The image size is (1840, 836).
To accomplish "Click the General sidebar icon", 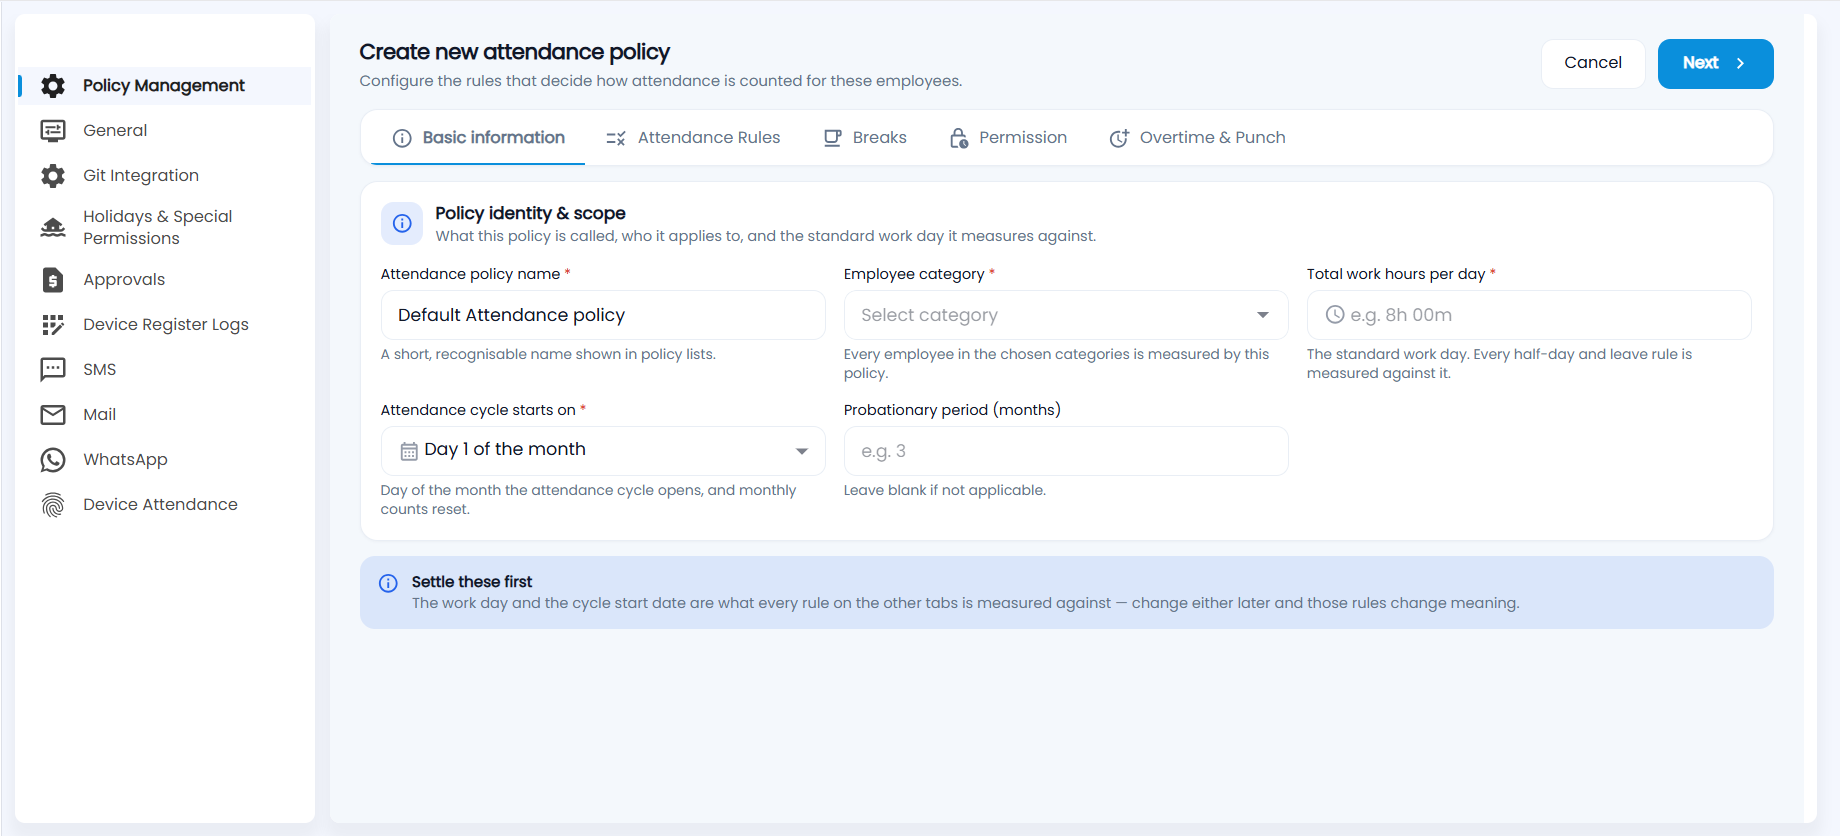I will click(x=53, y=131).
